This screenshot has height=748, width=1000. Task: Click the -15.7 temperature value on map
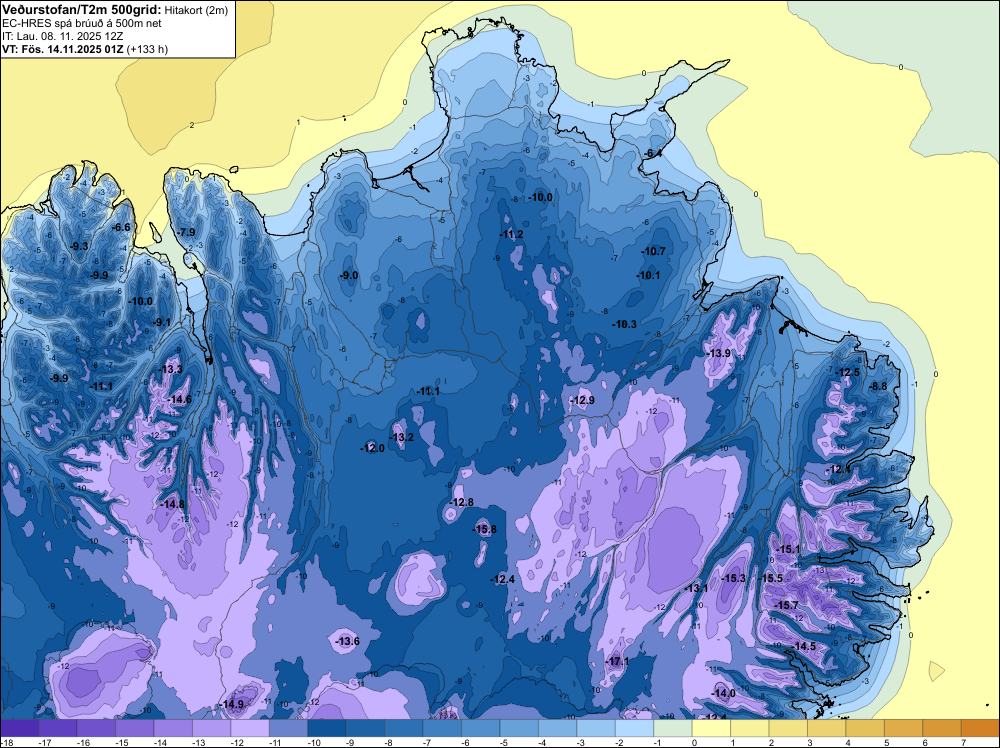(786, 605)
